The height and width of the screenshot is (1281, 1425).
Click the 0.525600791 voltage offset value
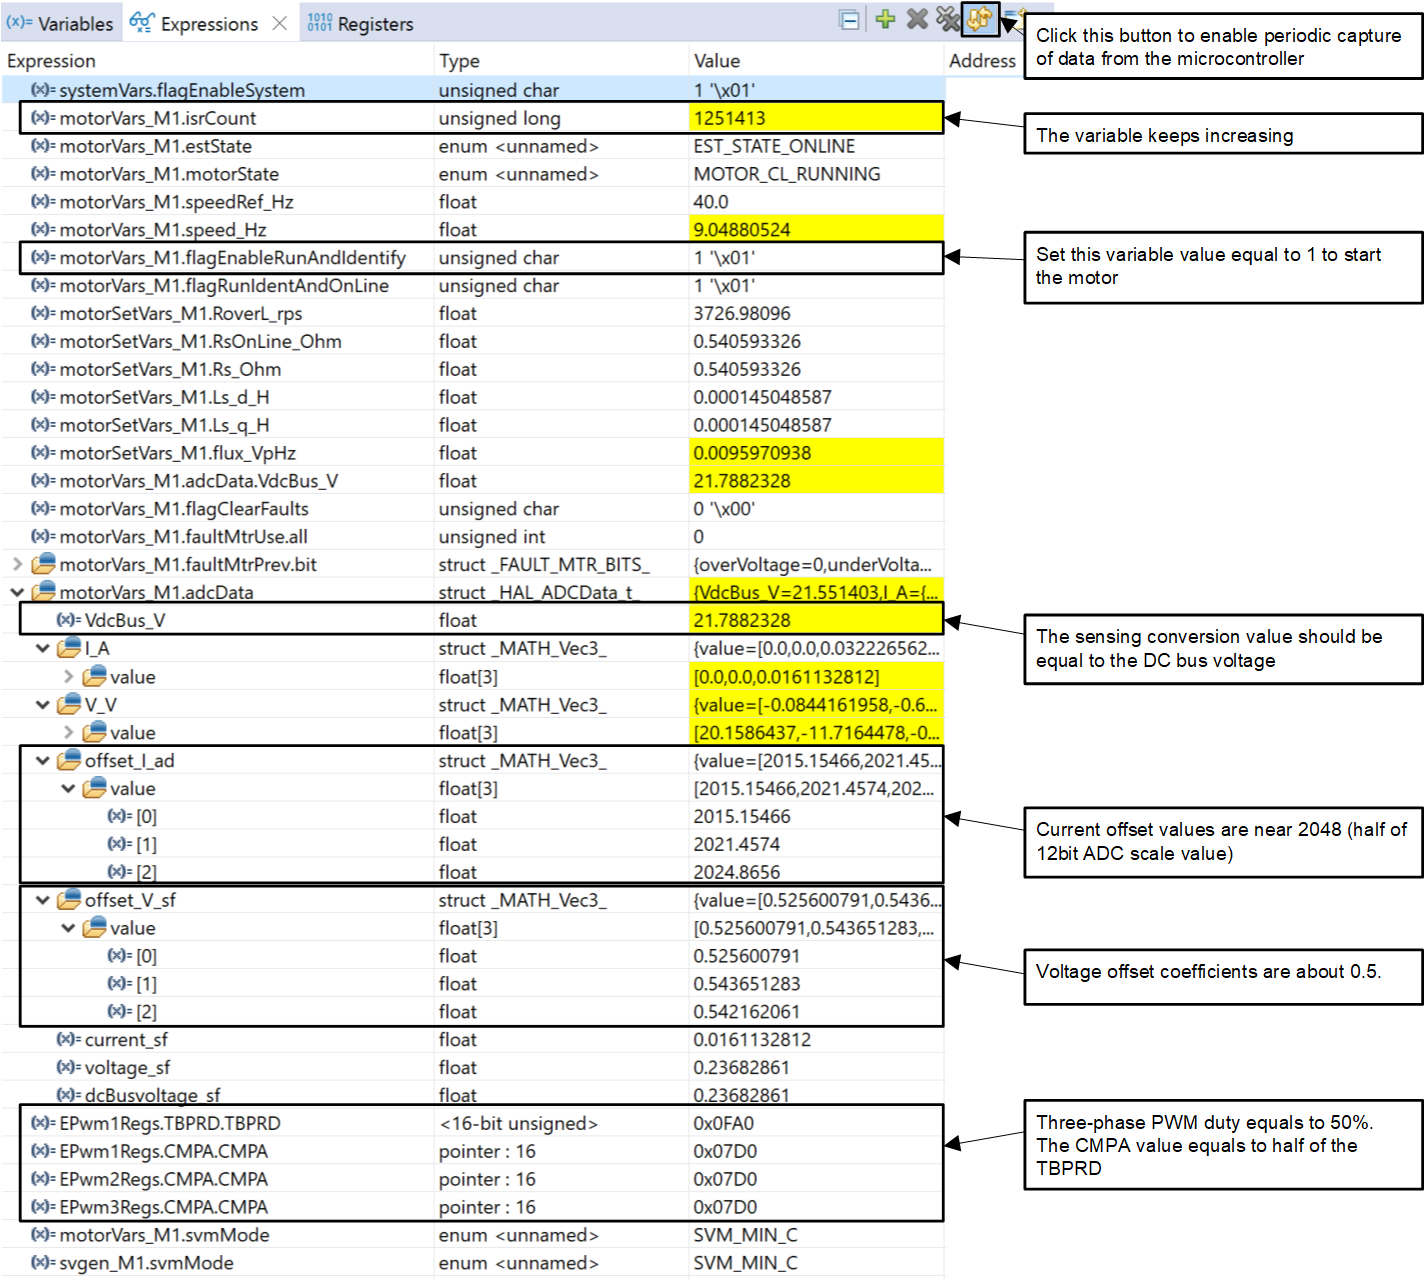[x=746, y=956]
